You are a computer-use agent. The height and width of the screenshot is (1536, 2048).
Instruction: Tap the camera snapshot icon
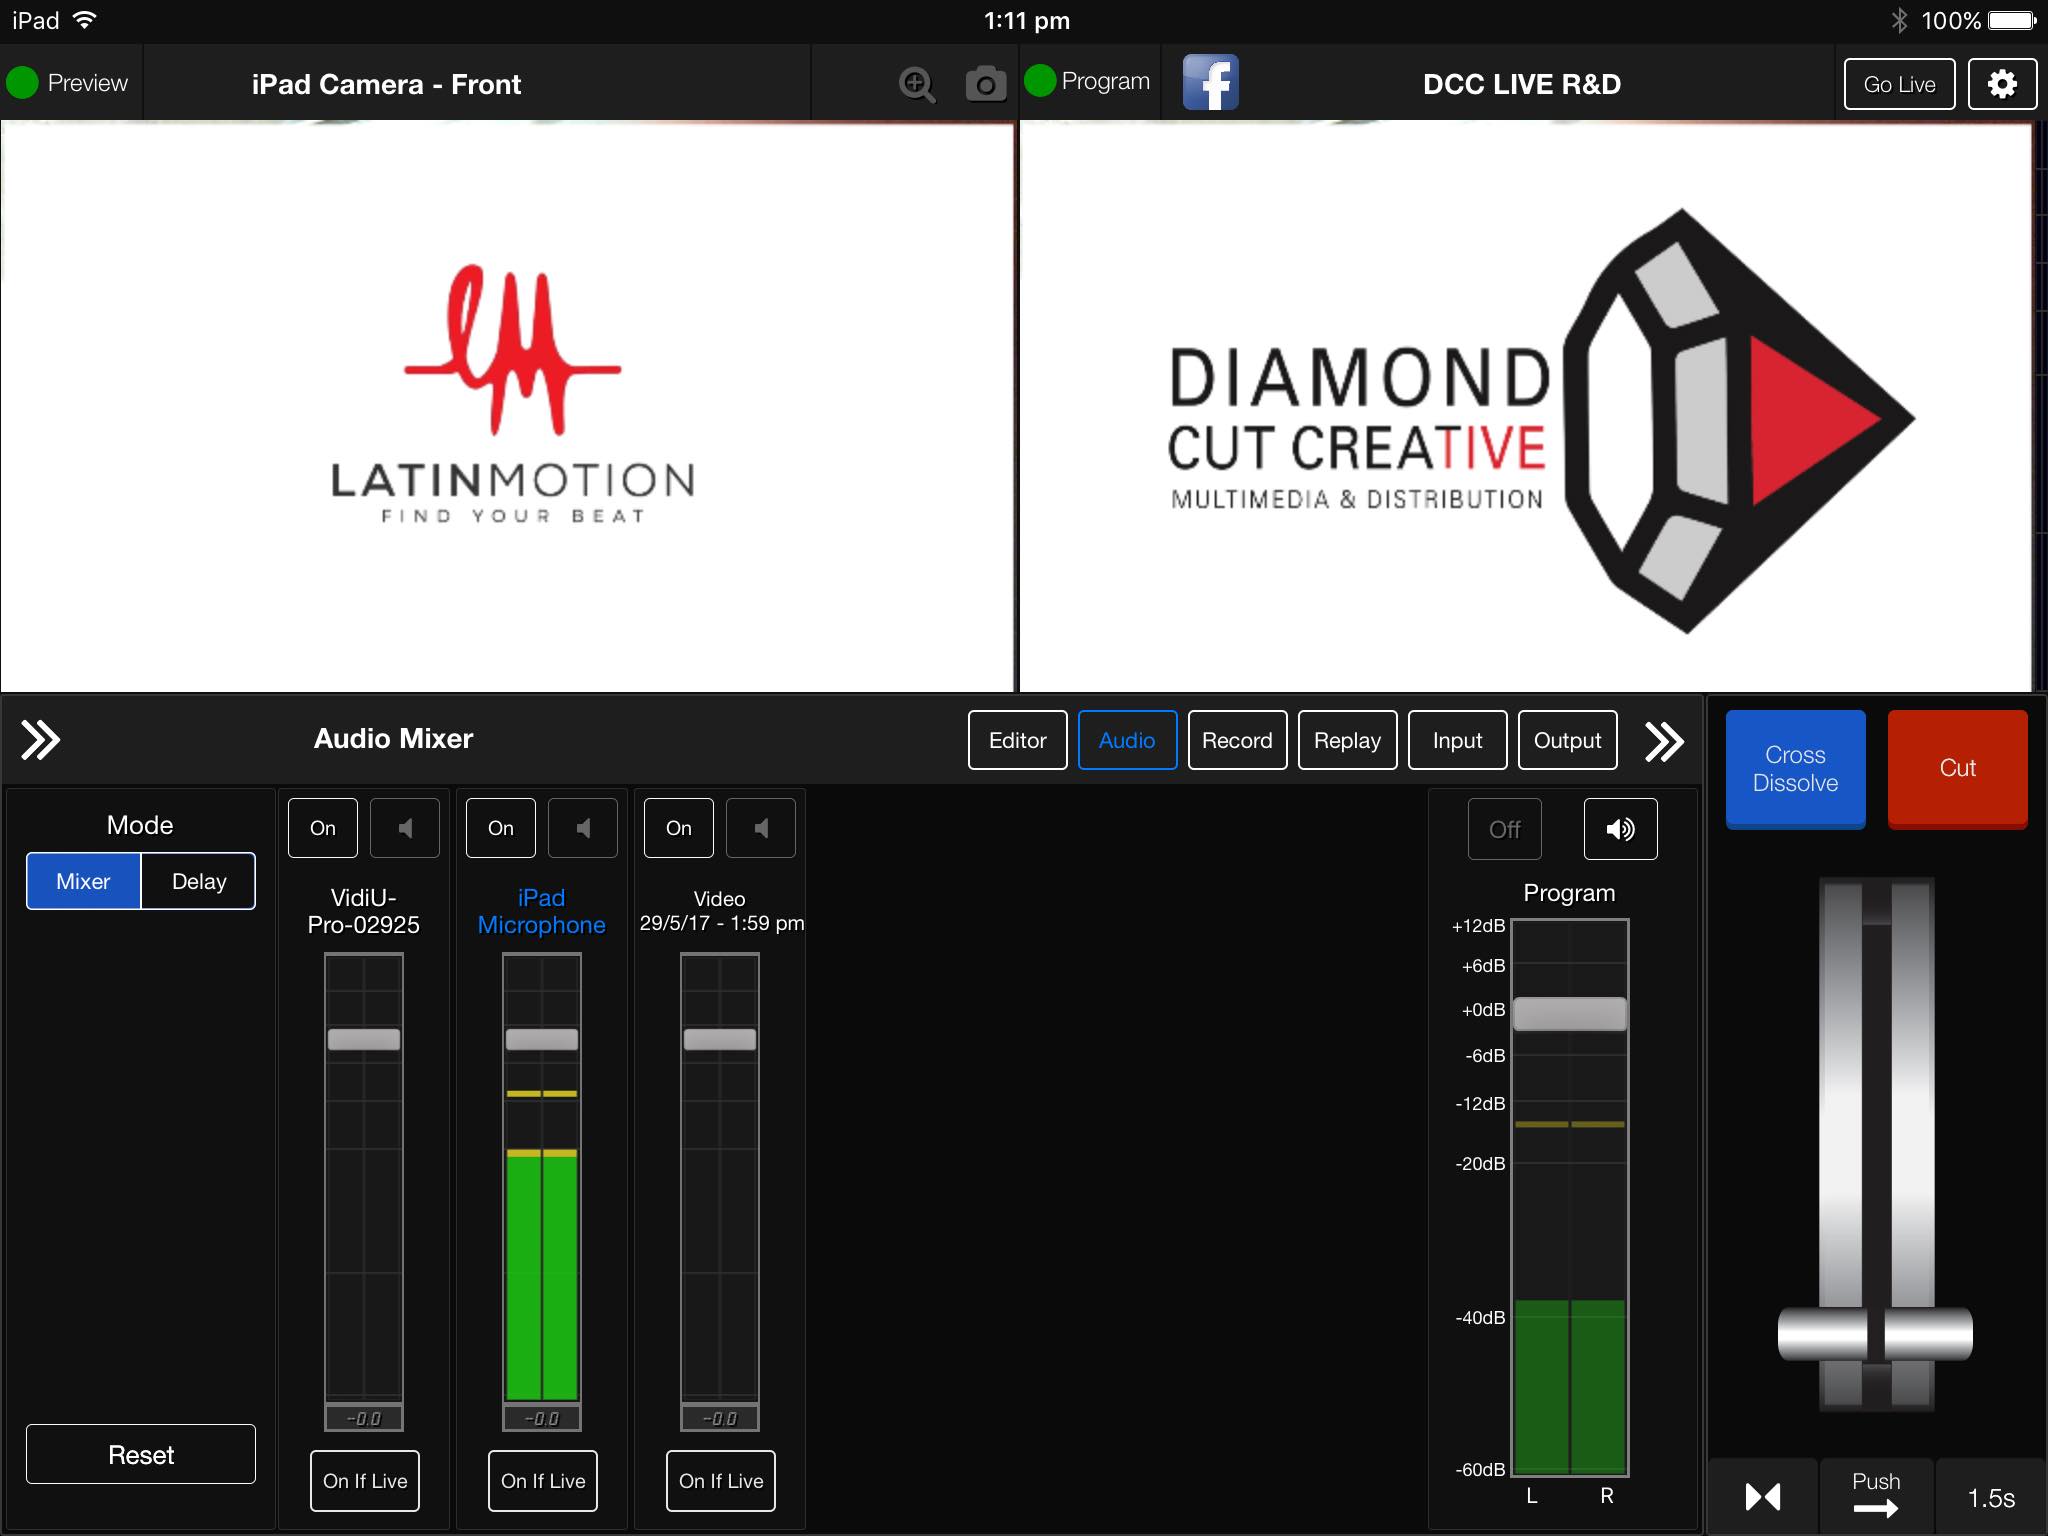point(985,84)
